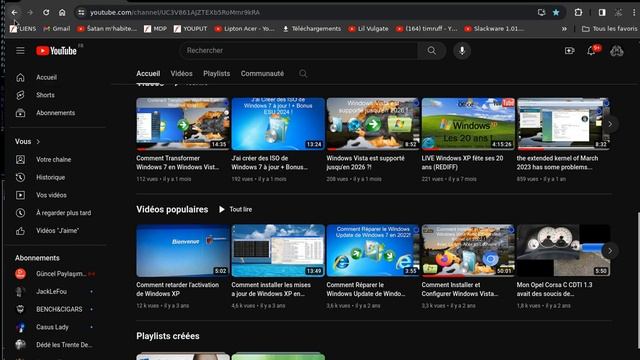The height and width of the screenshot is (360, 640).
Task: Open LIVE Windows XP 20 ans thumbnail
Action: point(468,124)
